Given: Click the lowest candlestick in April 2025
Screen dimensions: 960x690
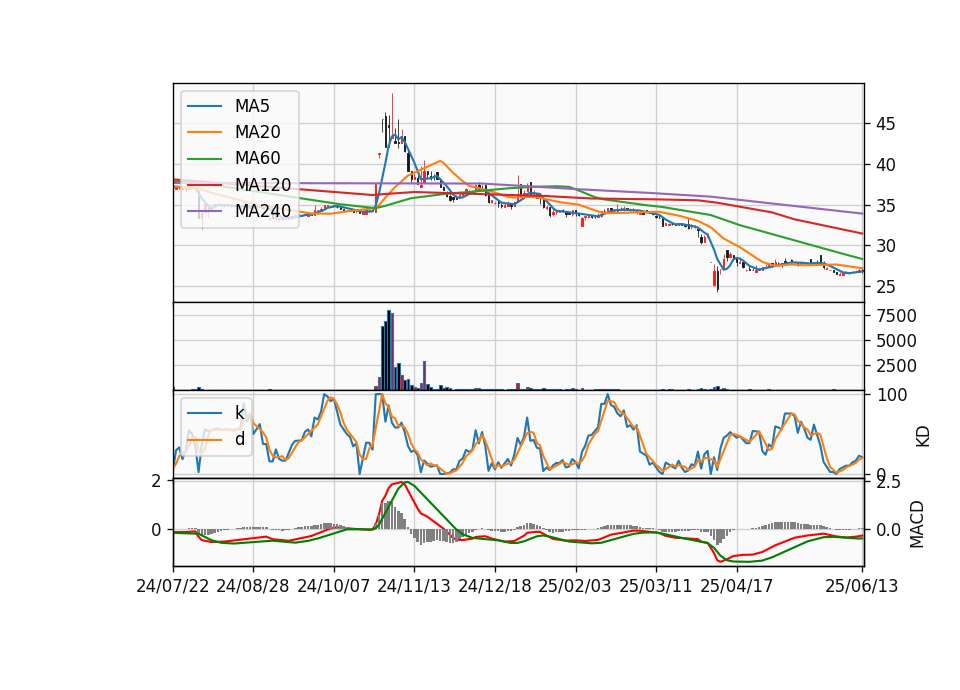Looking at the screenshot, I should click(x=718, y=280).
